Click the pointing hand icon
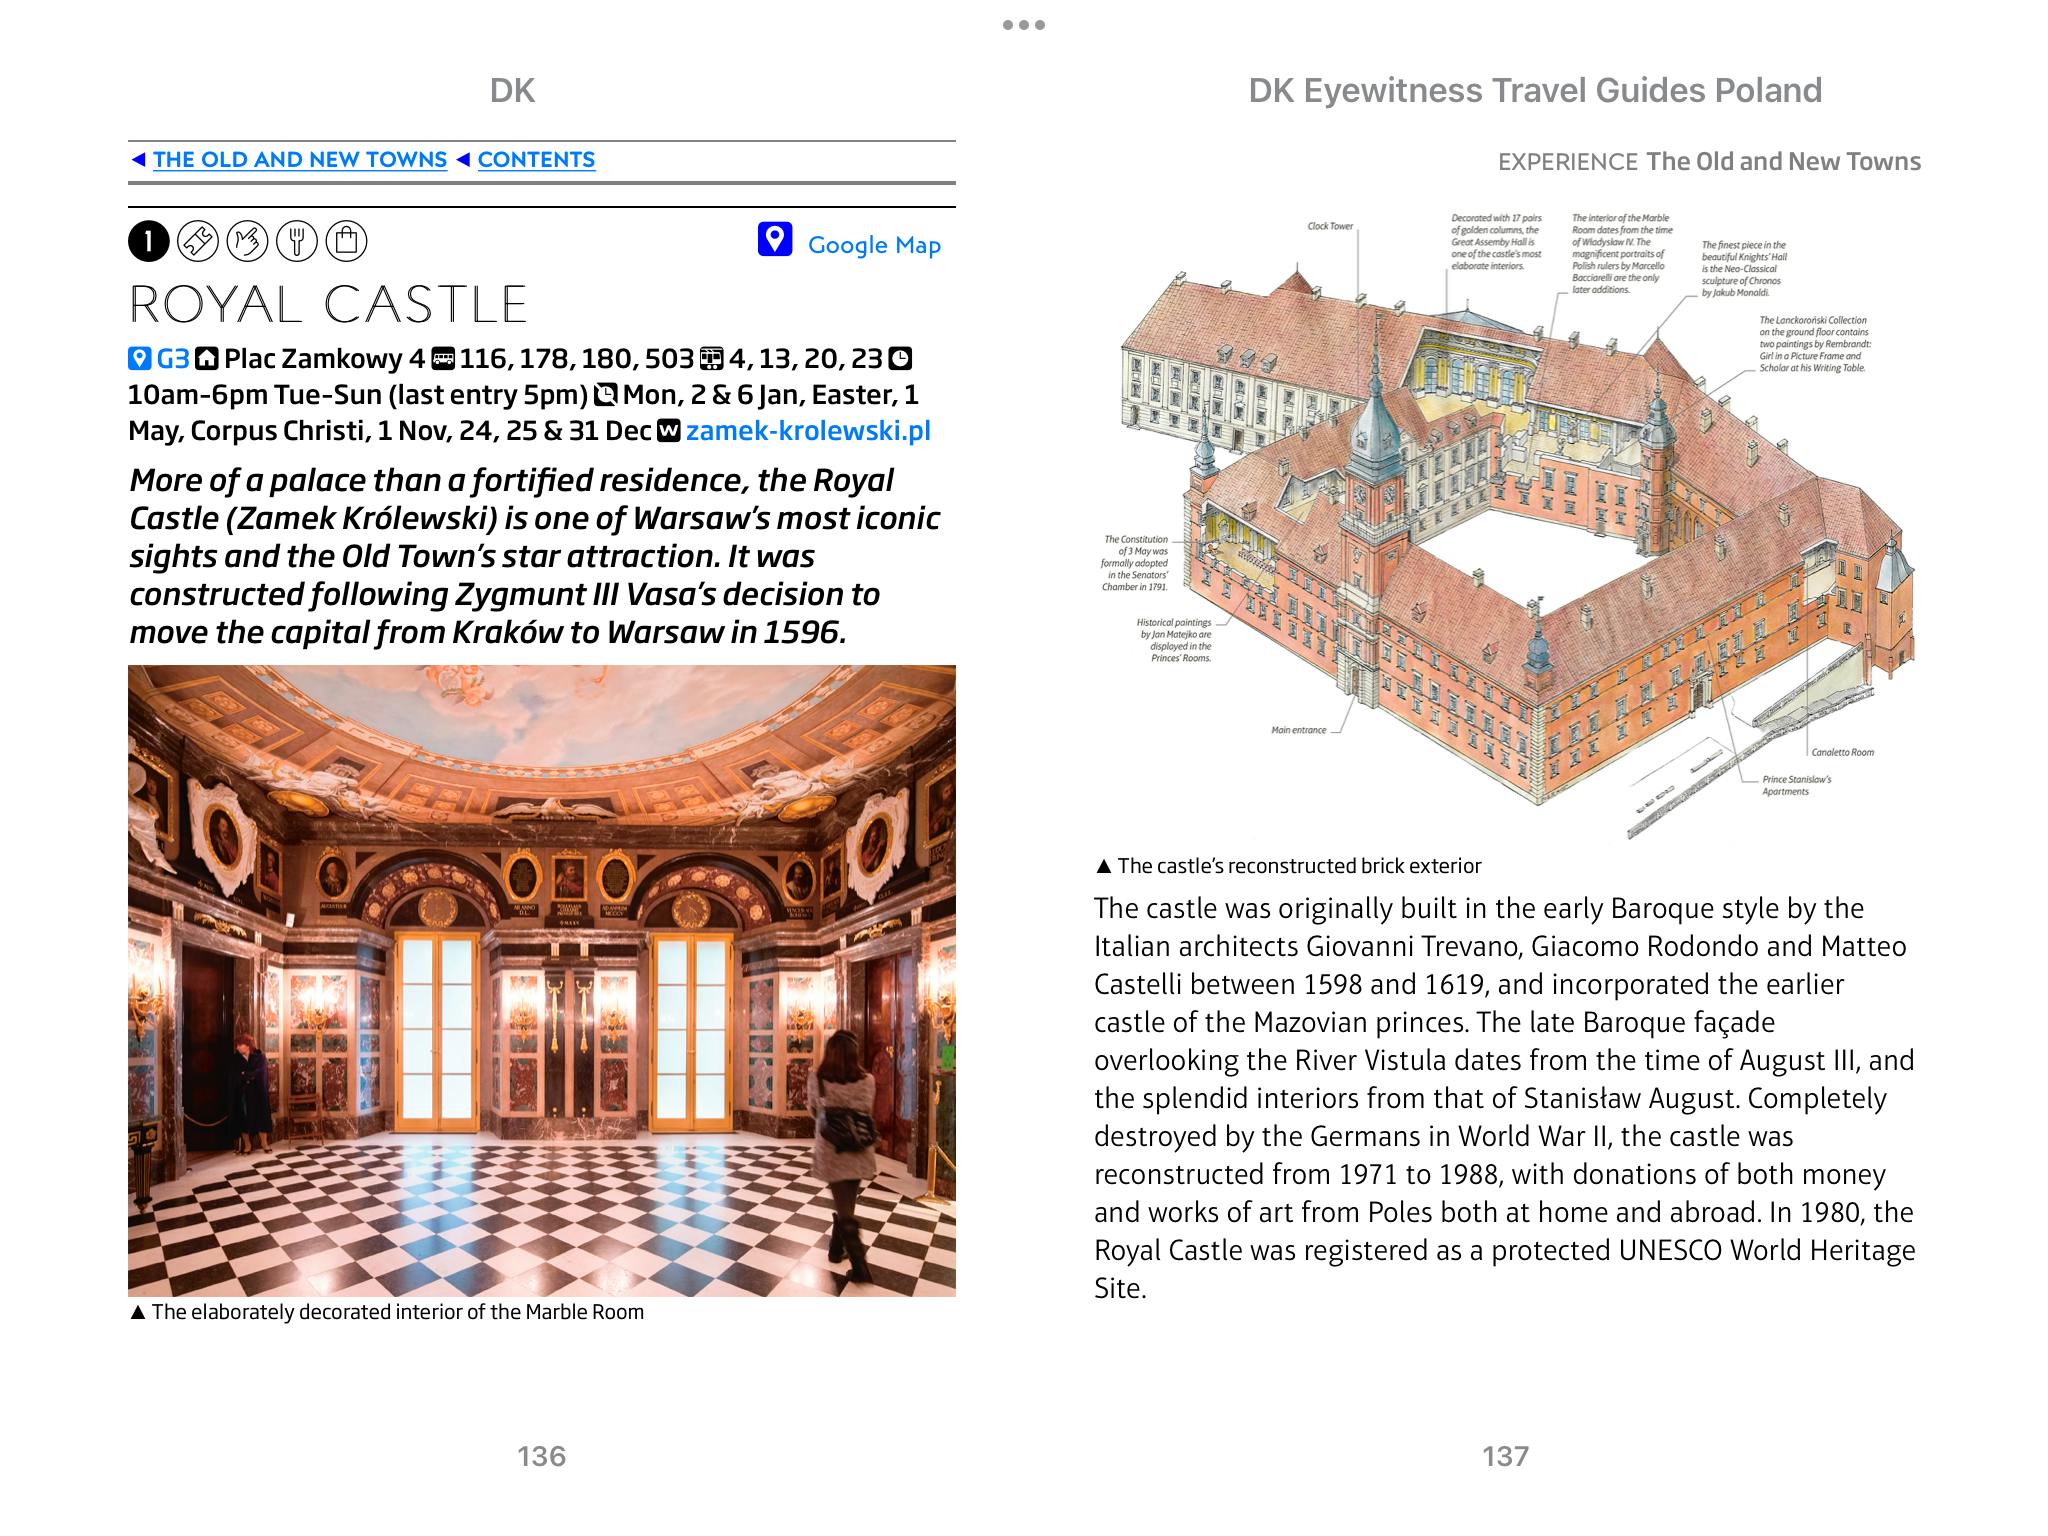The image size is (2048, 1536). click(247, 241)
